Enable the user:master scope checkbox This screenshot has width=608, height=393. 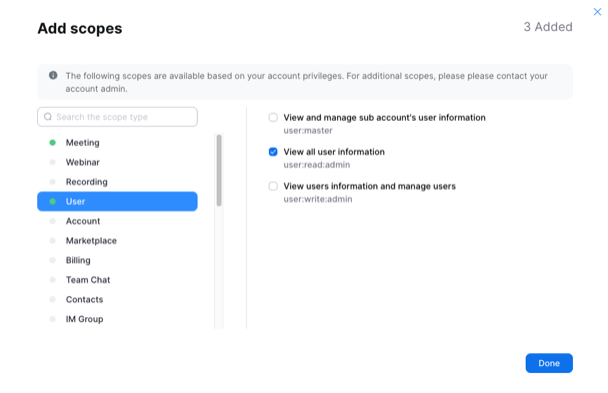click(x=273, y=117)
